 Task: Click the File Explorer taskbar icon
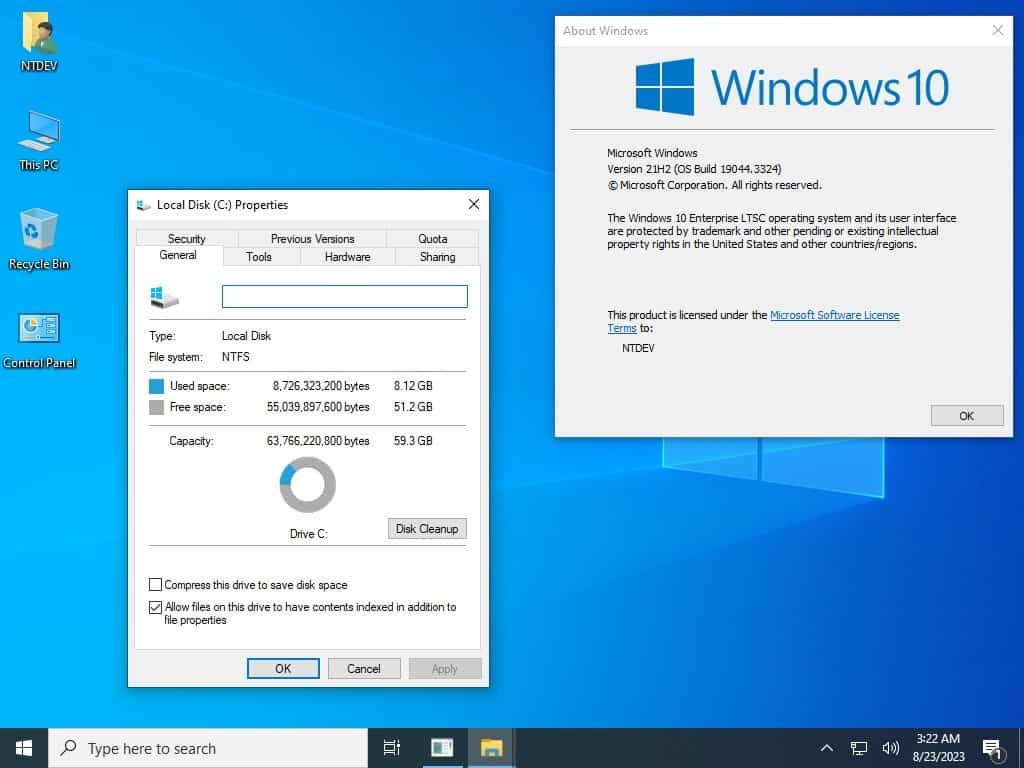[491, 748]
